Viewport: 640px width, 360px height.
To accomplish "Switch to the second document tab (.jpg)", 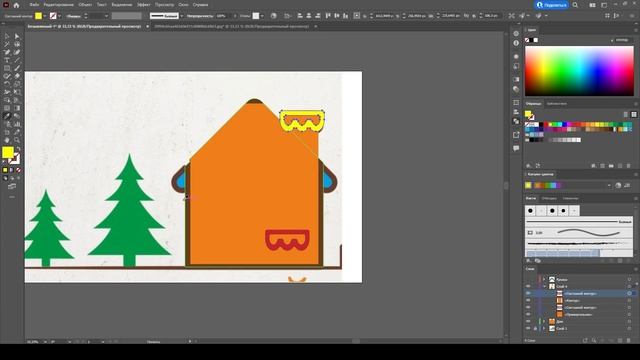I will coord(231,26).
